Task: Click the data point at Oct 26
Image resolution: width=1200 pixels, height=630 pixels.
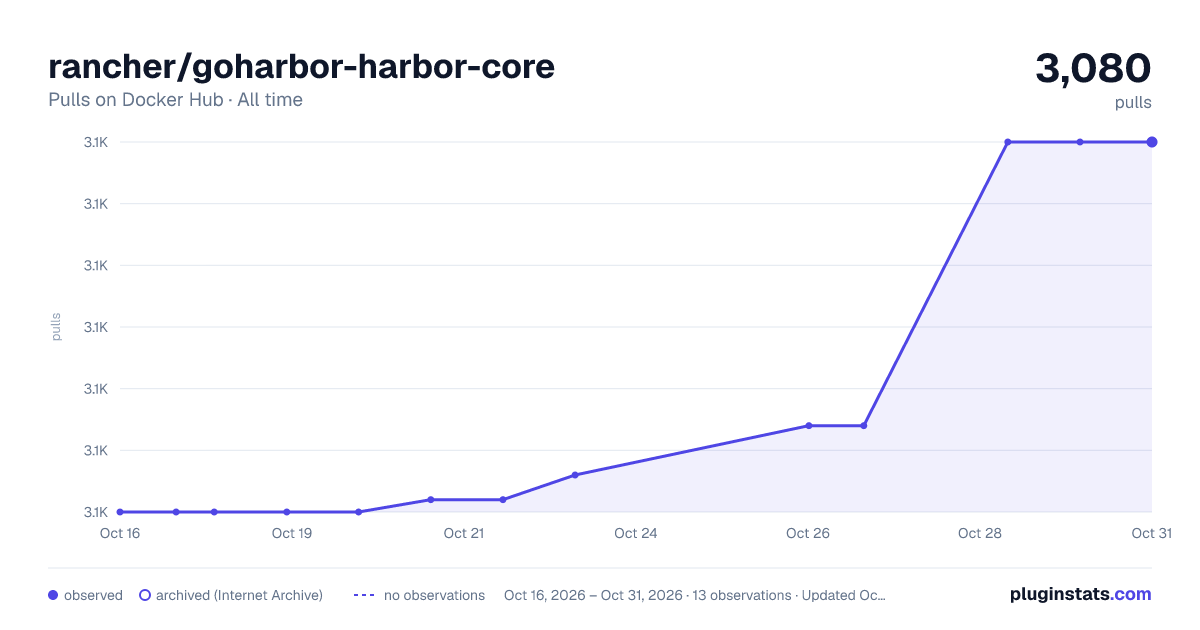Action: 809,426
